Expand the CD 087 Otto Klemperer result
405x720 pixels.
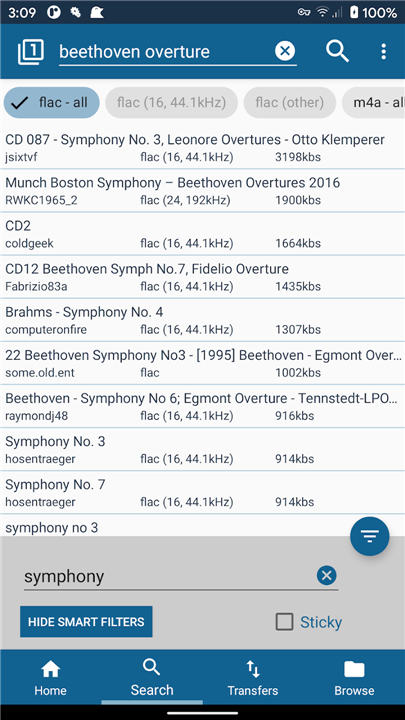coord(202,148)
